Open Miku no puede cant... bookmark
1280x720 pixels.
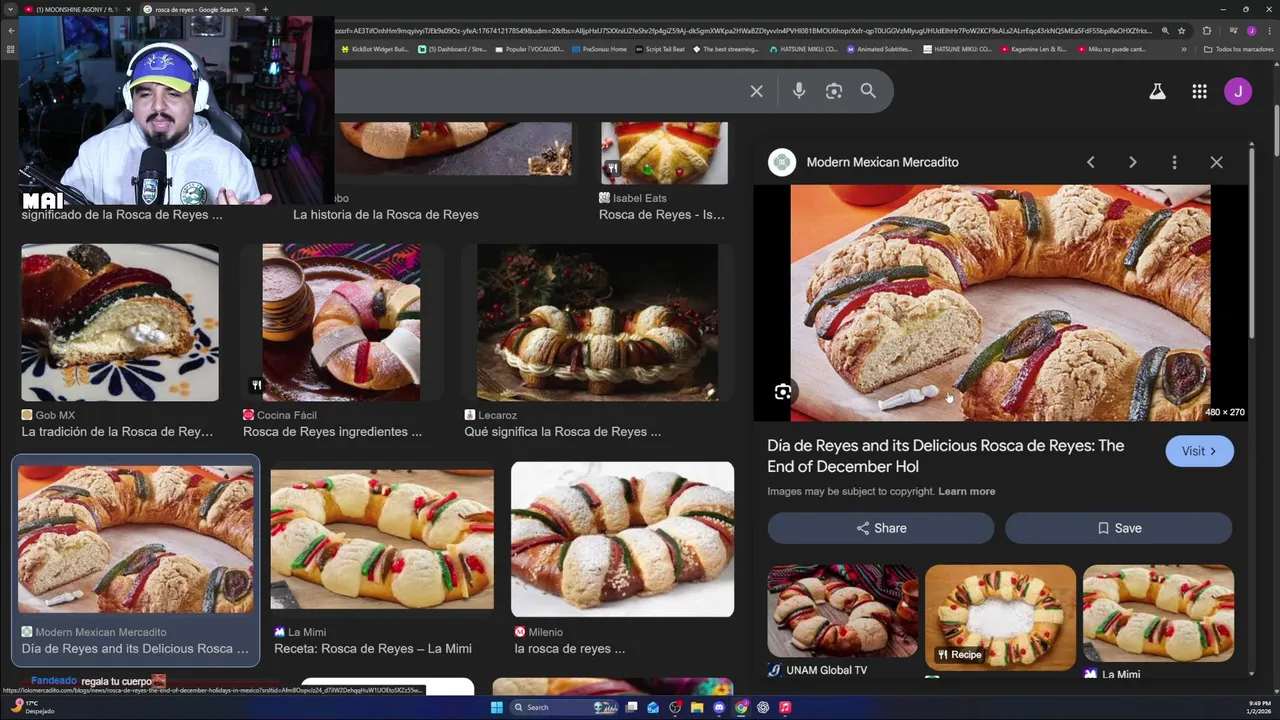point(1113,49)
